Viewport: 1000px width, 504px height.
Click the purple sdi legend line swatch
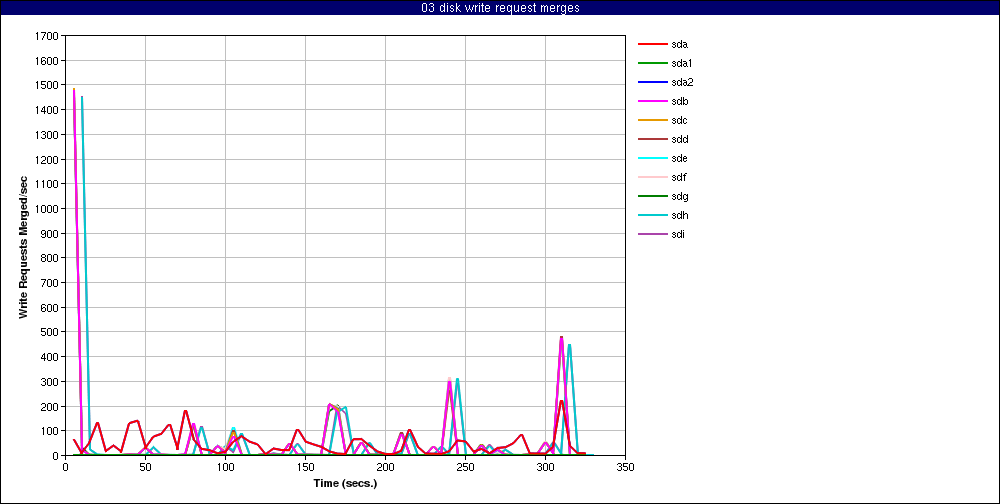click(x=652, y=234)
